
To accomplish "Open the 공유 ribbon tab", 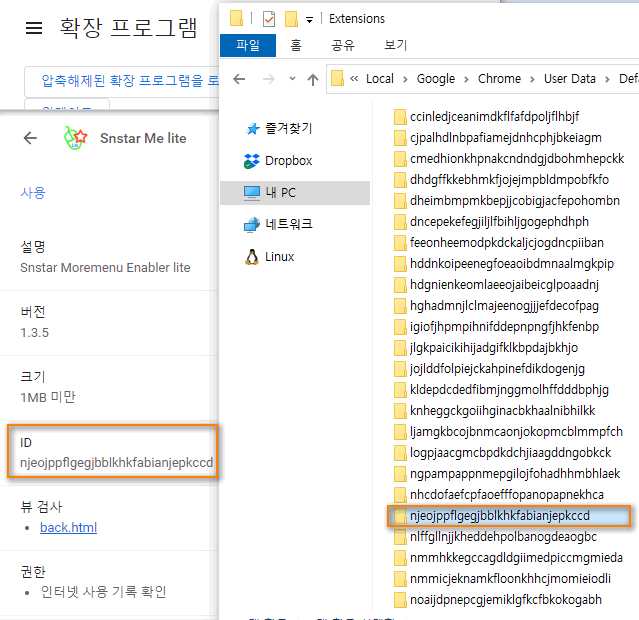I will (343, 45).
